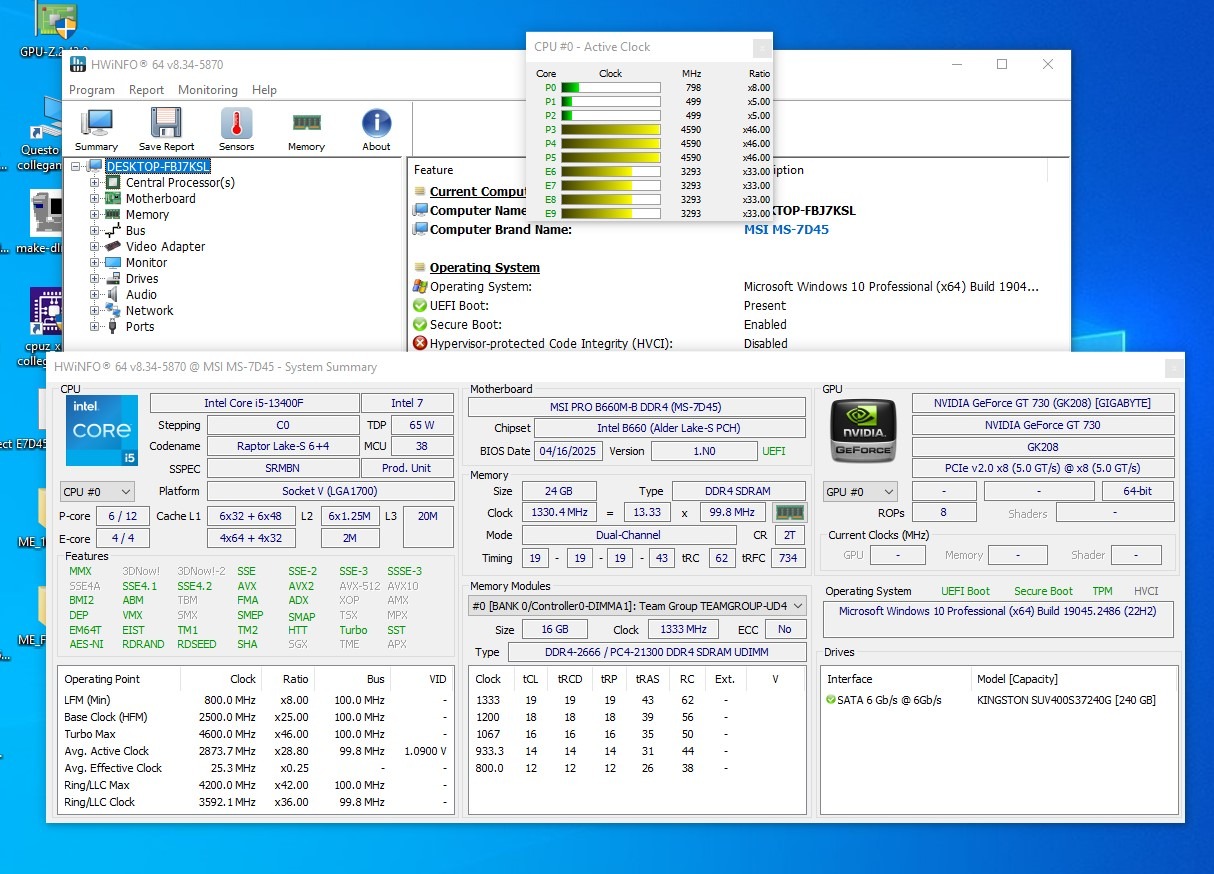
Task: Open the Monitoring menu
Action: 207,90
